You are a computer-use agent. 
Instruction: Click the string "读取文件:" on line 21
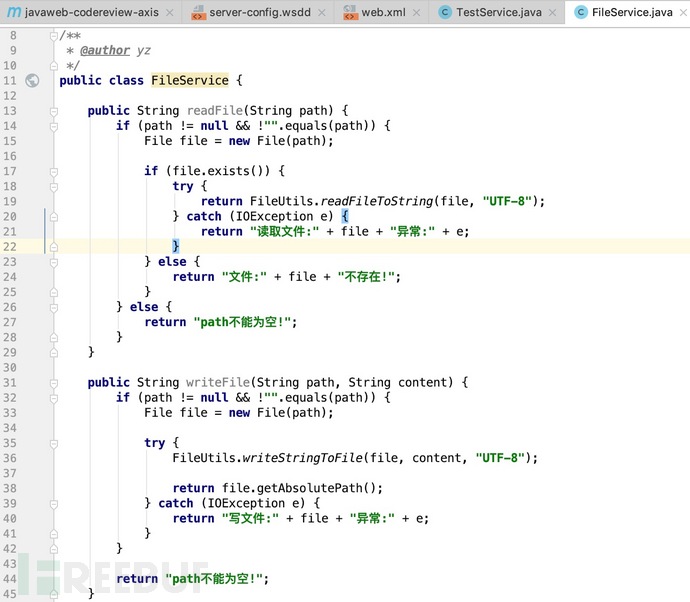284,231
